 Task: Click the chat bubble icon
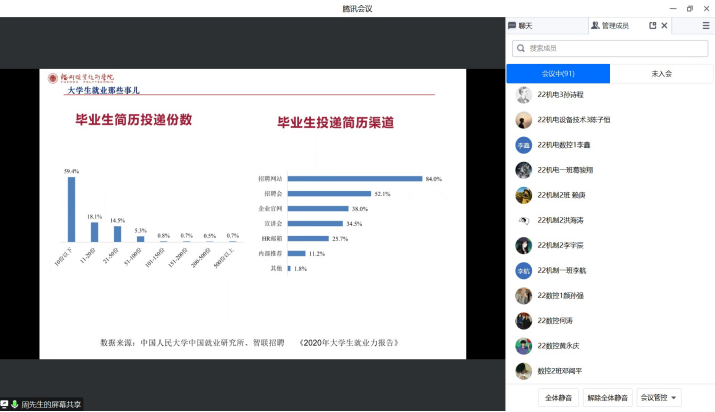513,25
